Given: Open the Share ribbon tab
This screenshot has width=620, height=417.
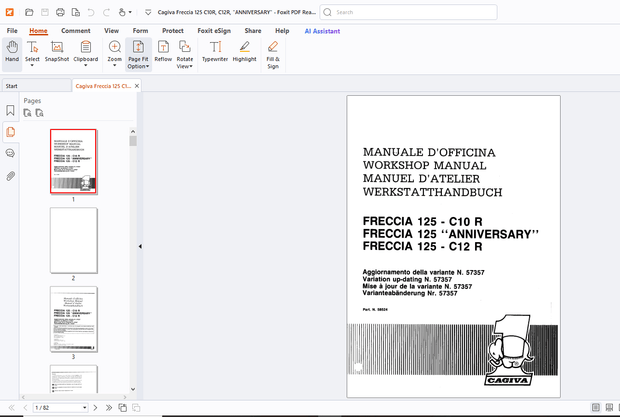Looking at the screenshot, I should 253,31.
